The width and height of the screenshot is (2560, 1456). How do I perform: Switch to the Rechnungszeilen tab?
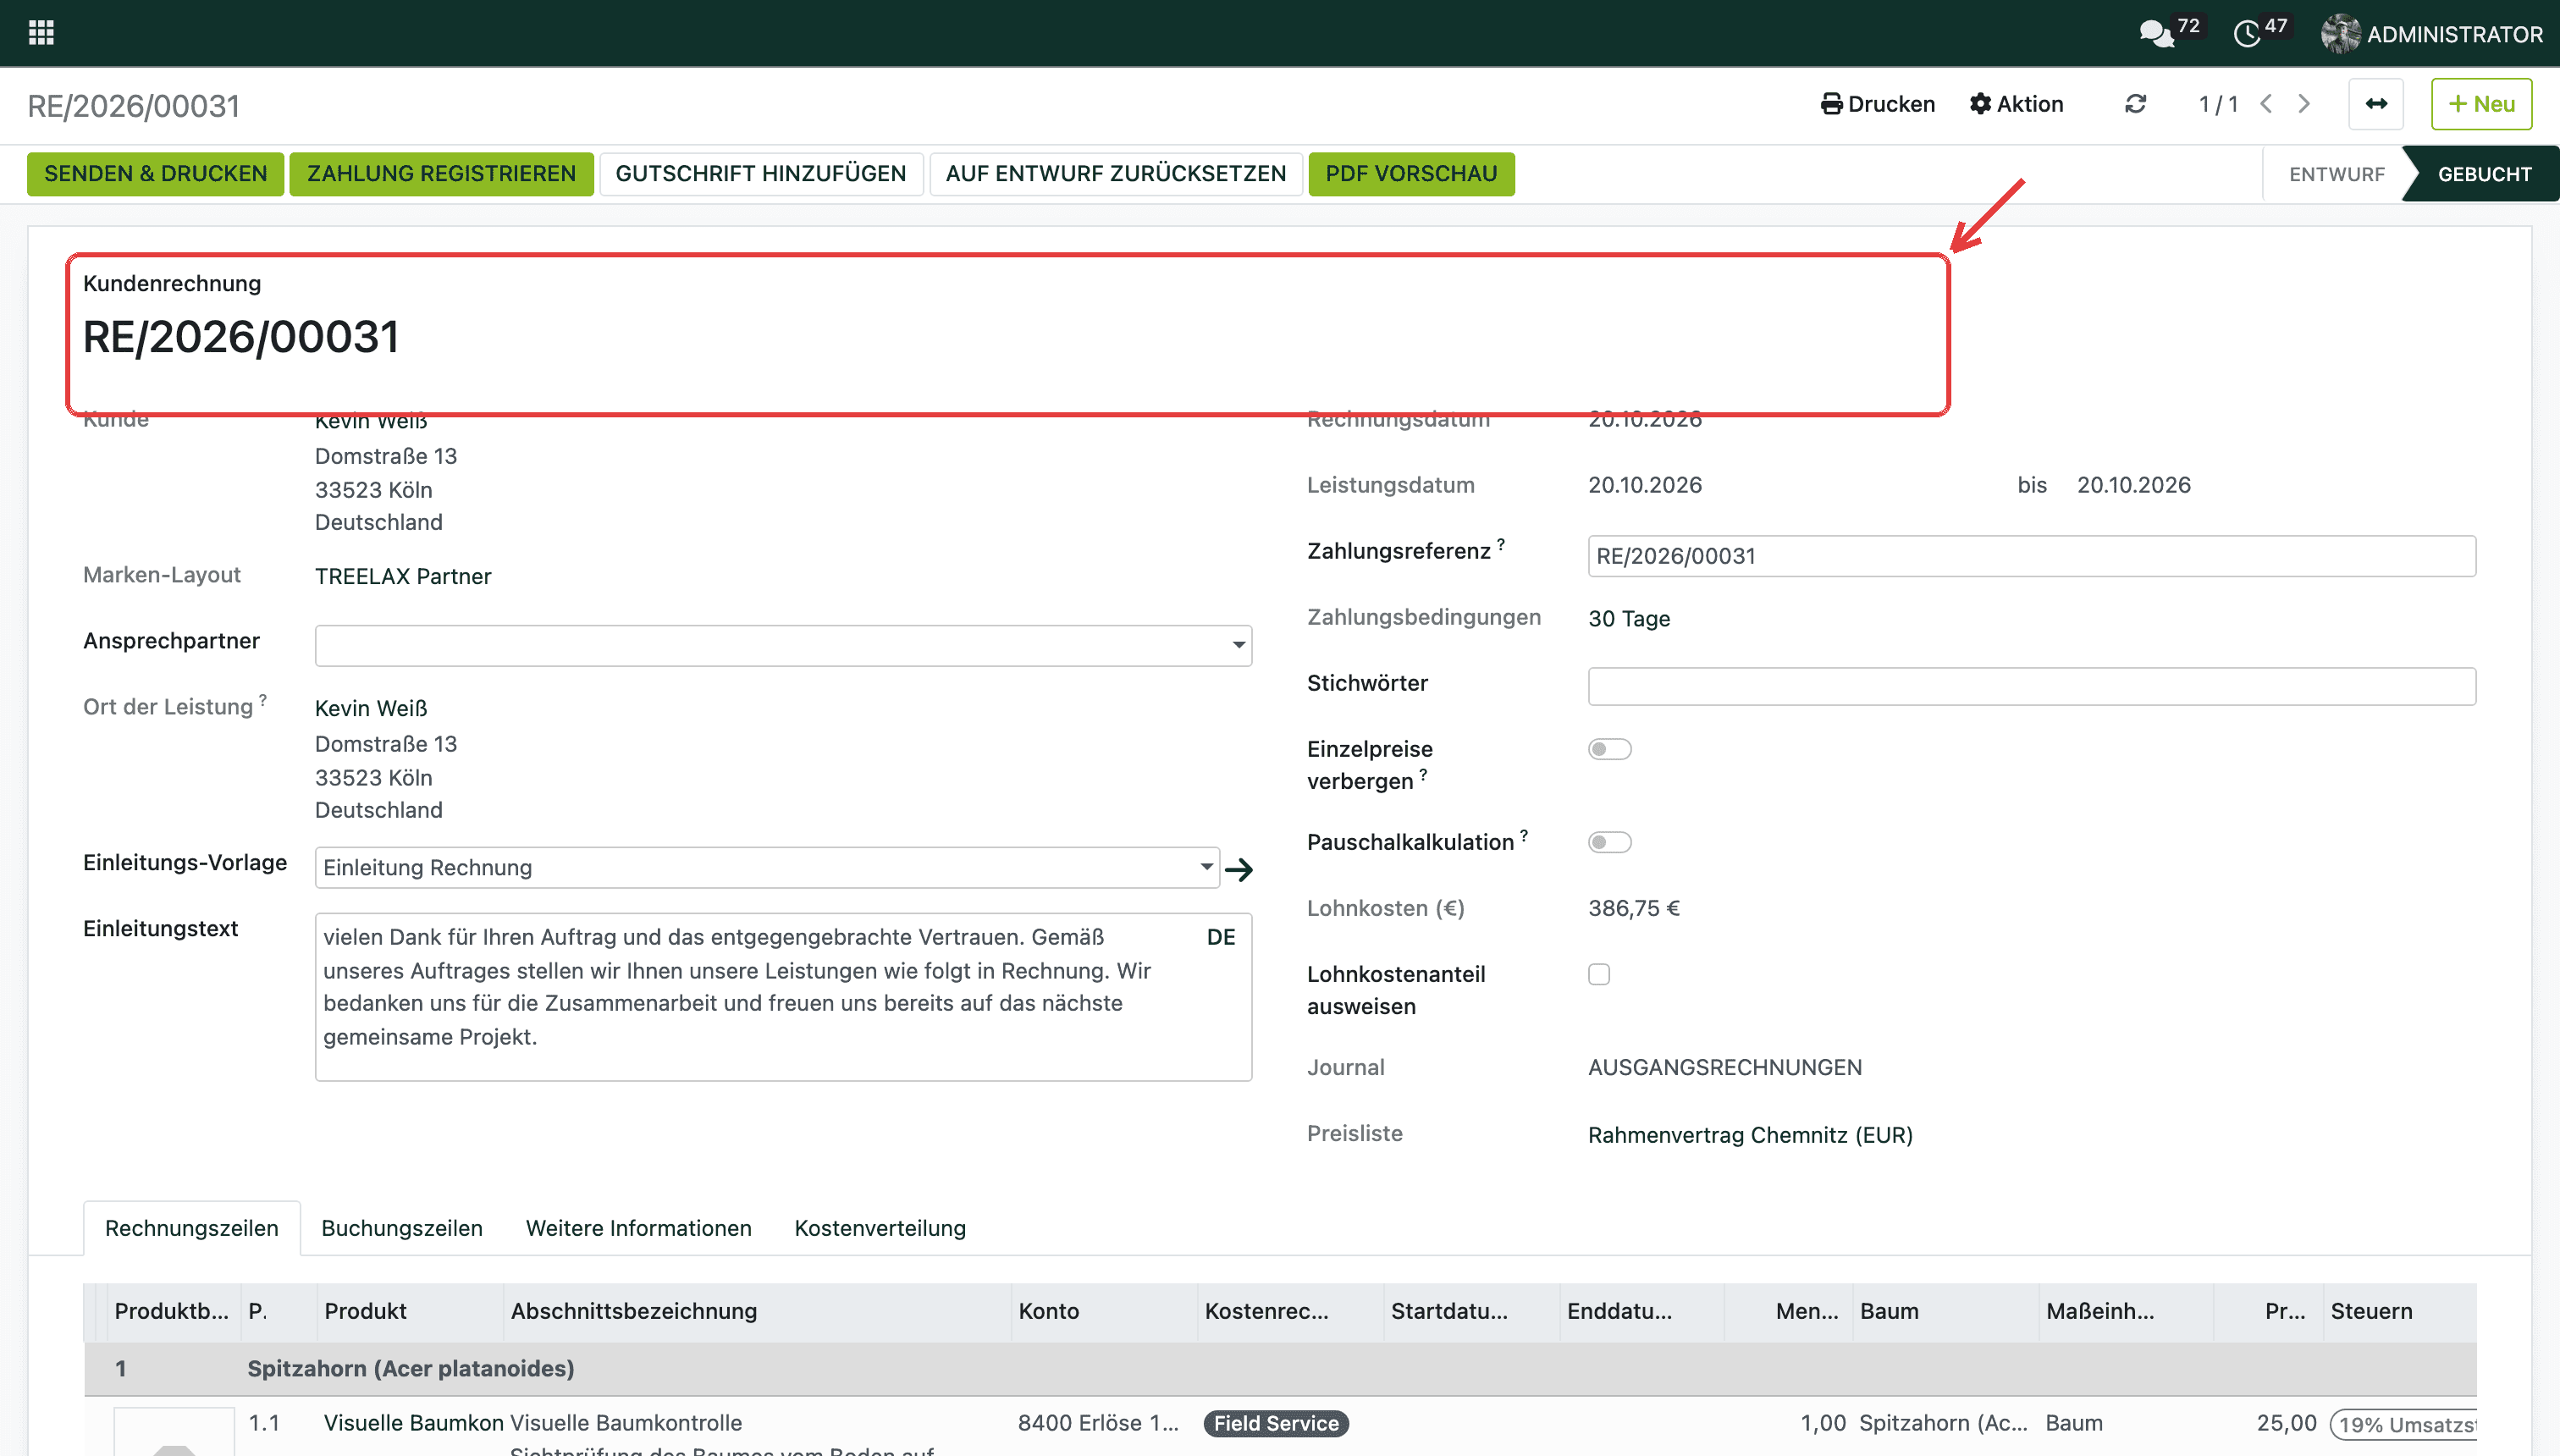tap(192, 1228)
